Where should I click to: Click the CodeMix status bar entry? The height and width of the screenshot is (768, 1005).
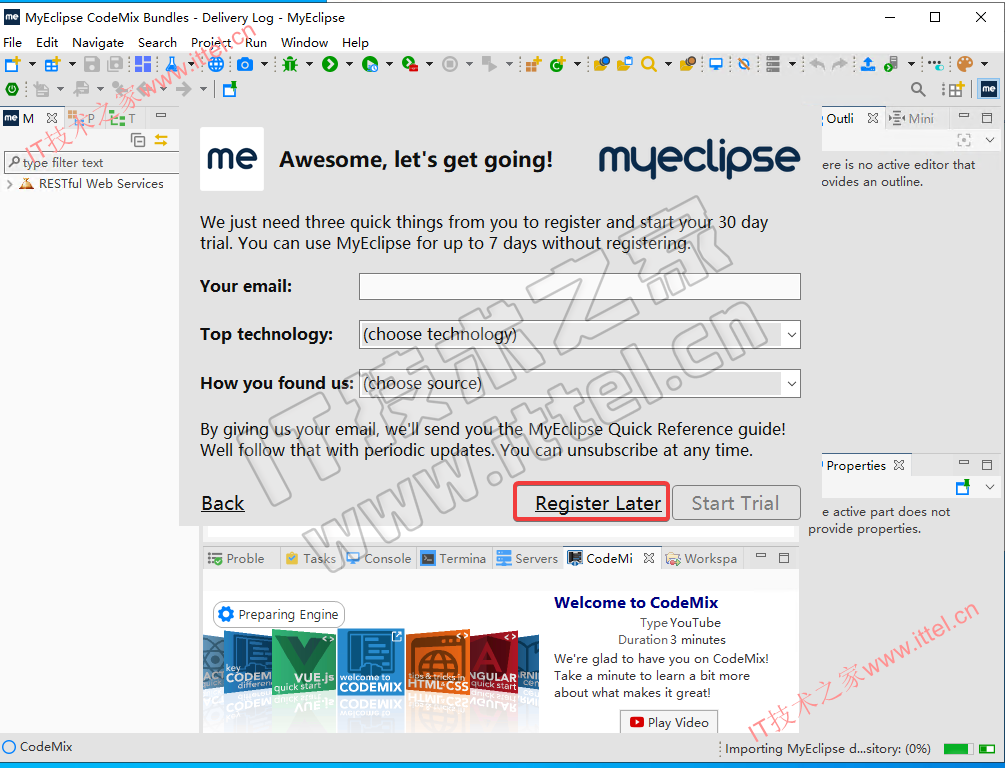[x=37, y=747]
